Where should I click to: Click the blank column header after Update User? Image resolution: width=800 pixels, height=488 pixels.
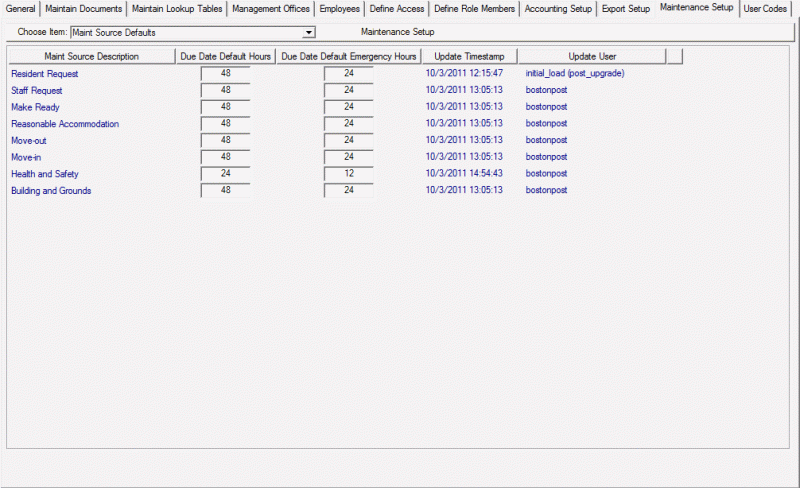(674, 57)
